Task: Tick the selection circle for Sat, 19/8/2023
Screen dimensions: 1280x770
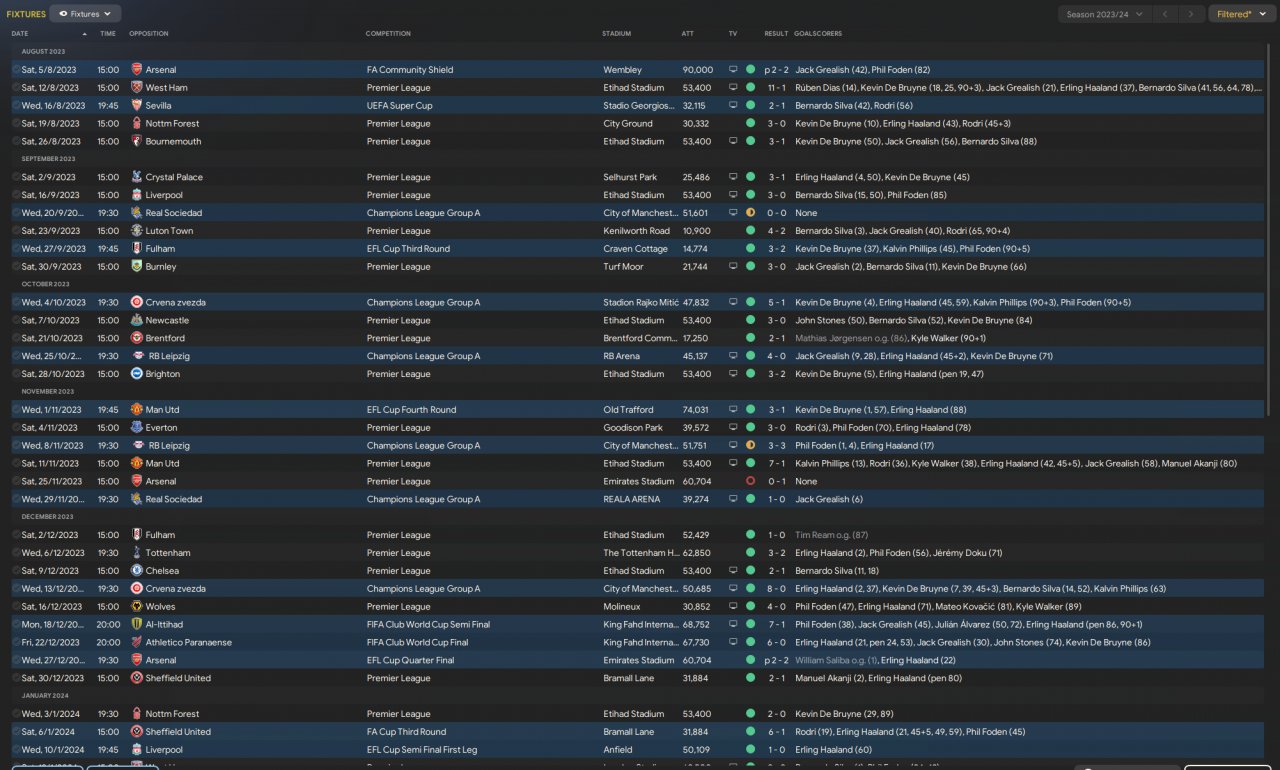Action: (16, 124)
